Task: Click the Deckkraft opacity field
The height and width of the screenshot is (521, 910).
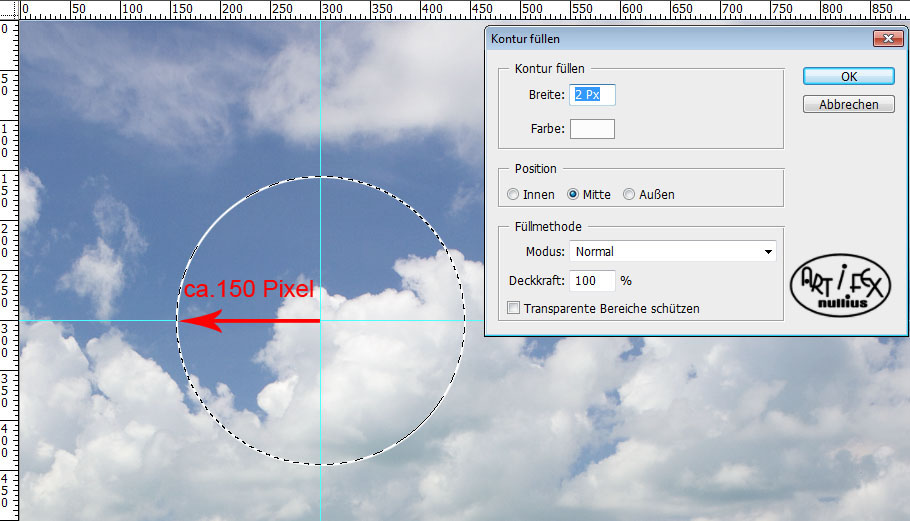Action: point(592,281)
